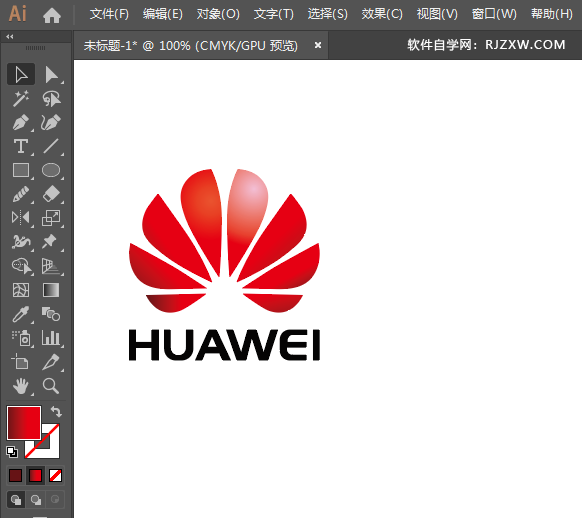Pick the Eyedropper tool

pos(21,314)
